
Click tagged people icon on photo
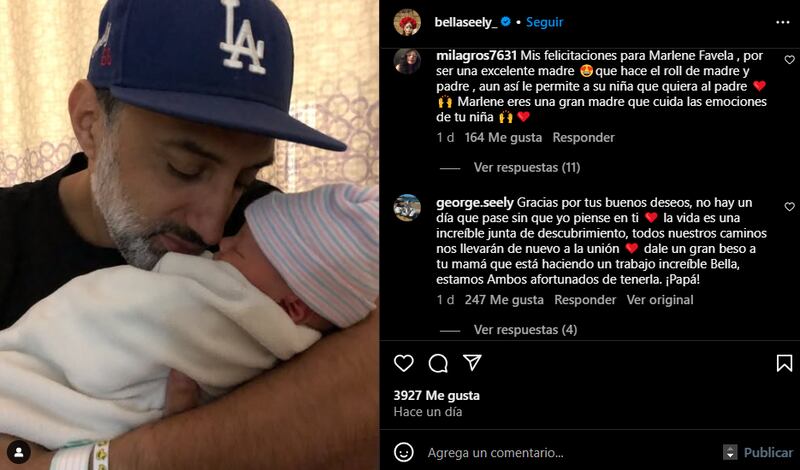click(x=19, y=452)
